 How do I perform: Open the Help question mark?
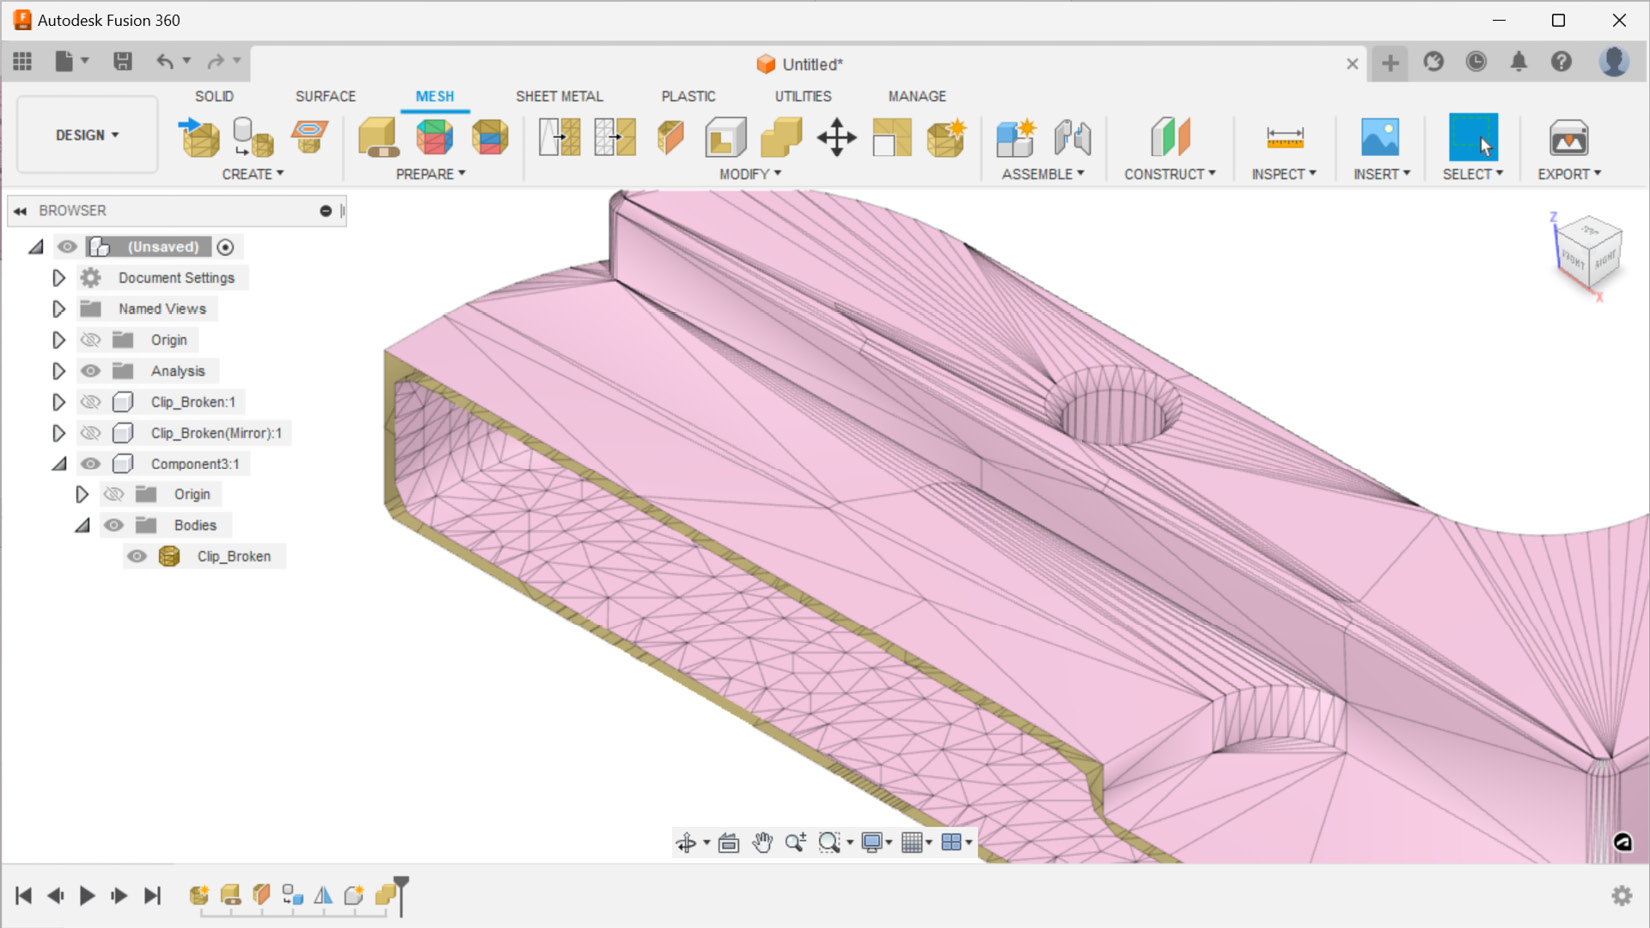point(1561,62)
